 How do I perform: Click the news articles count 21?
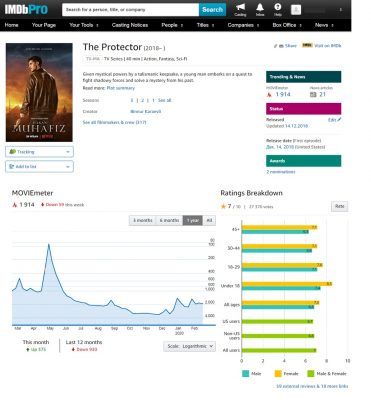[x=322, y=95]
